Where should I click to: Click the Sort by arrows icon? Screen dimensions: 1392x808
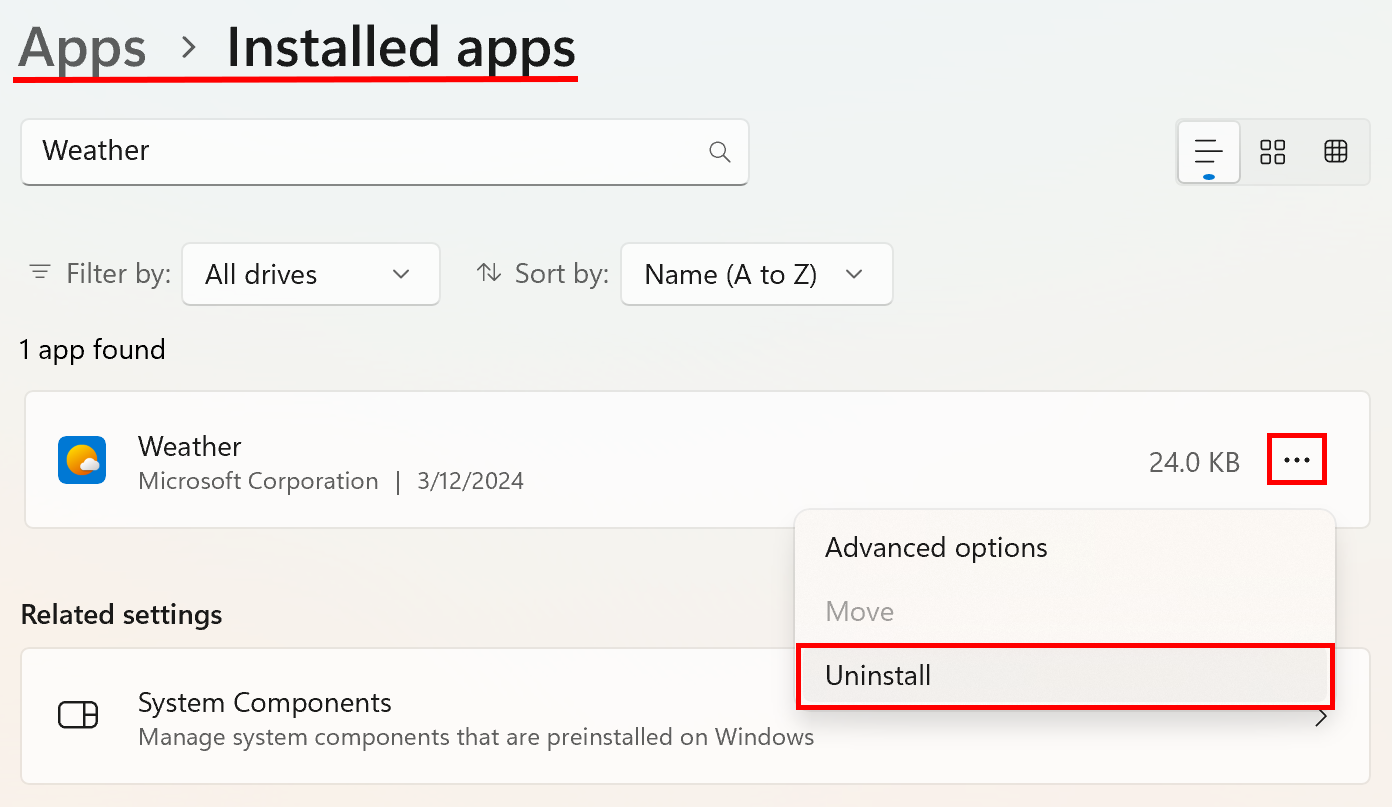489,273
